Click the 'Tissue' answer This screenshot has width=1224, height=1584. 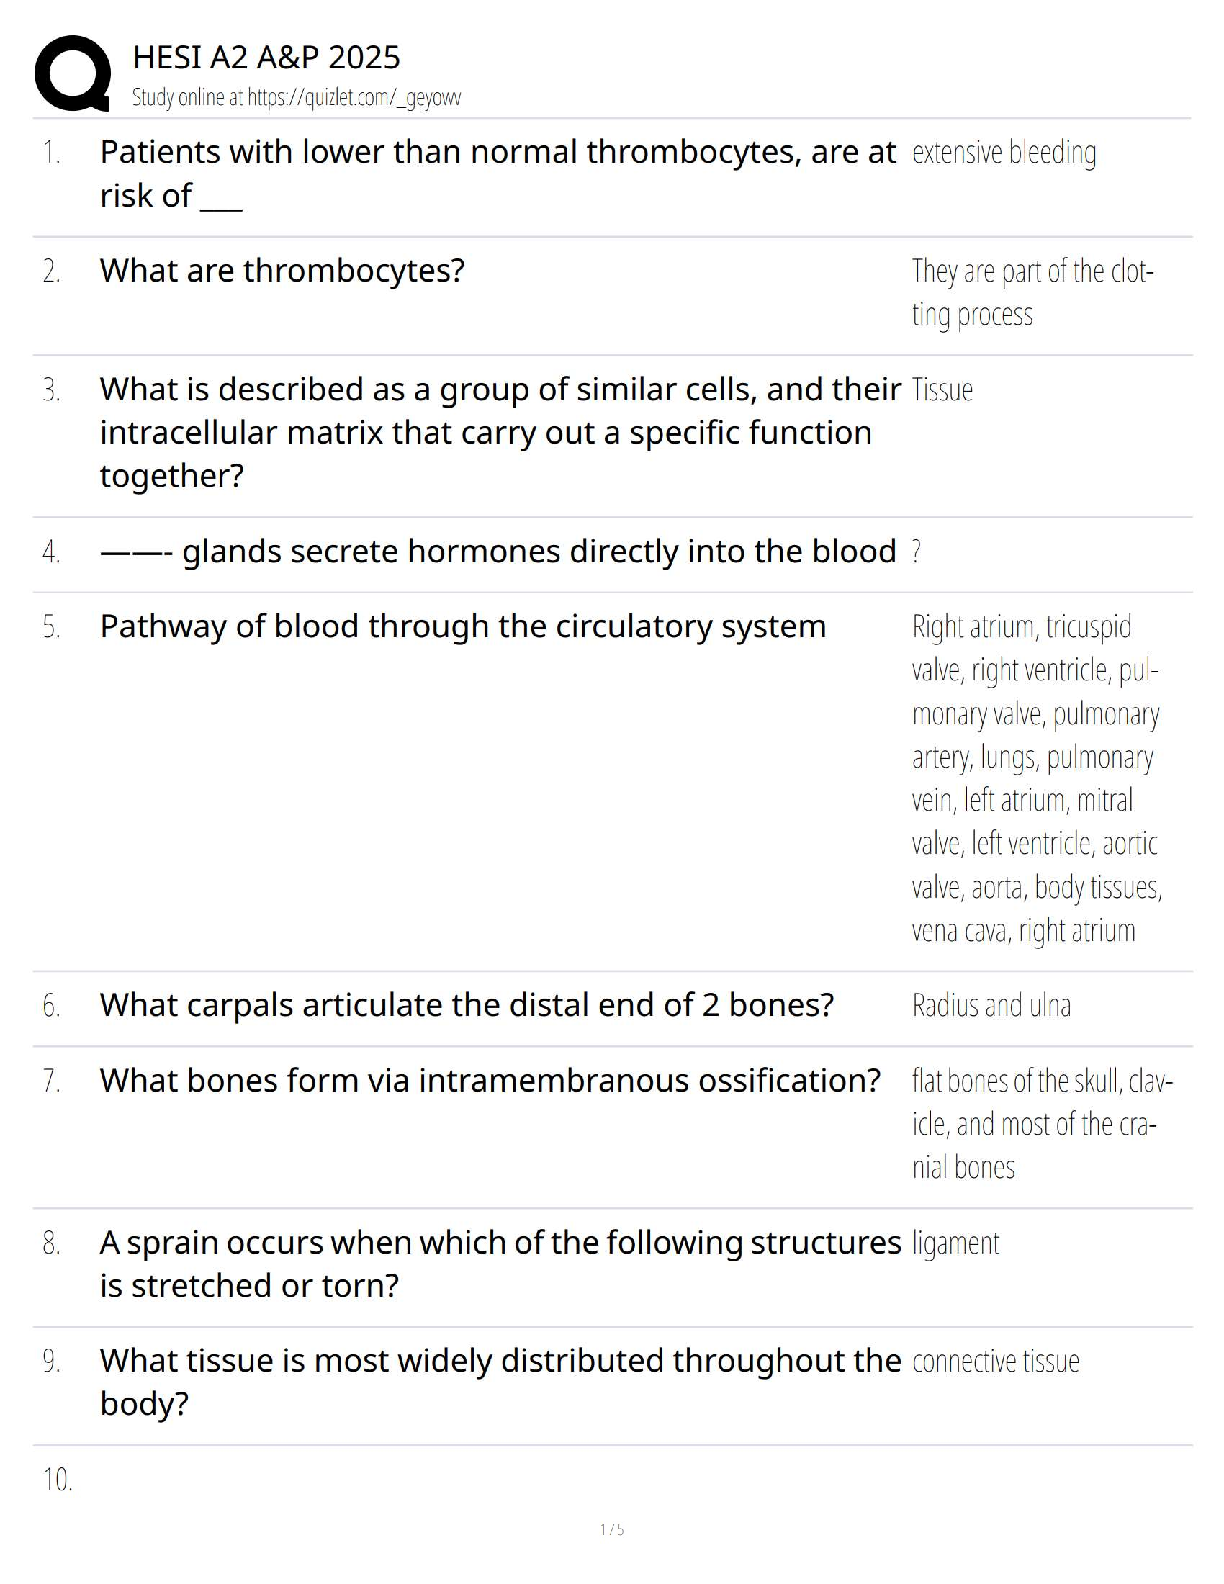click(942, 390)
